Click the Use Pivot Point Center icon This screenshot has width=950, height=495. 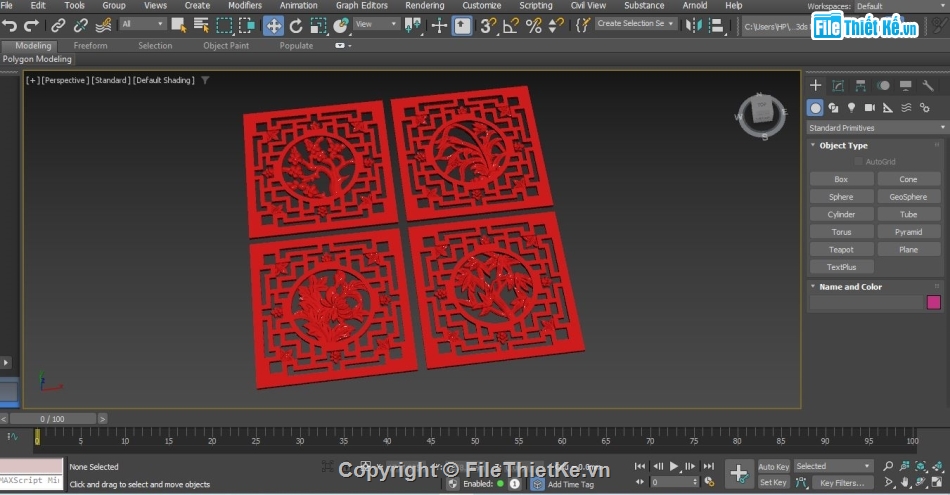pyautogui.click(x=413, y=25)
